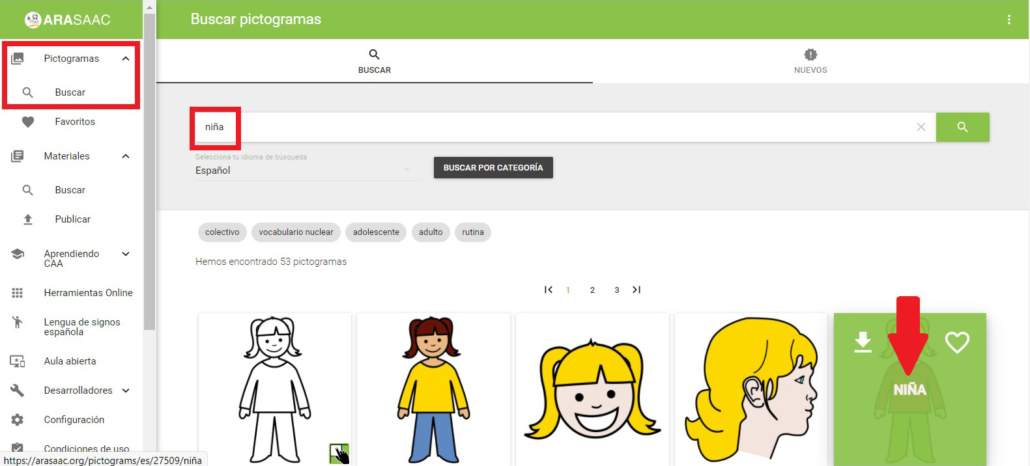Collapse the Materiales sidebar section
Screen dimensions: 1030x466
click(x=125, y=156)
